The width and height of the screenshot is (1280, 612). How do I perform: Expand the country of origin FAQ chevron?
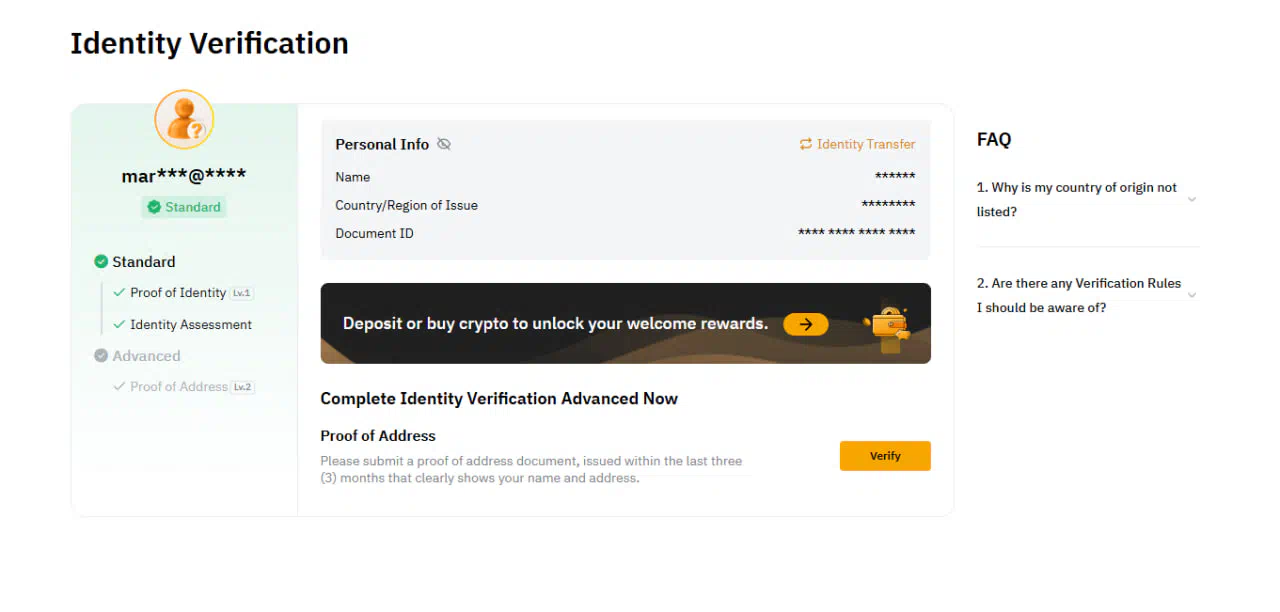pos(1191,199)
